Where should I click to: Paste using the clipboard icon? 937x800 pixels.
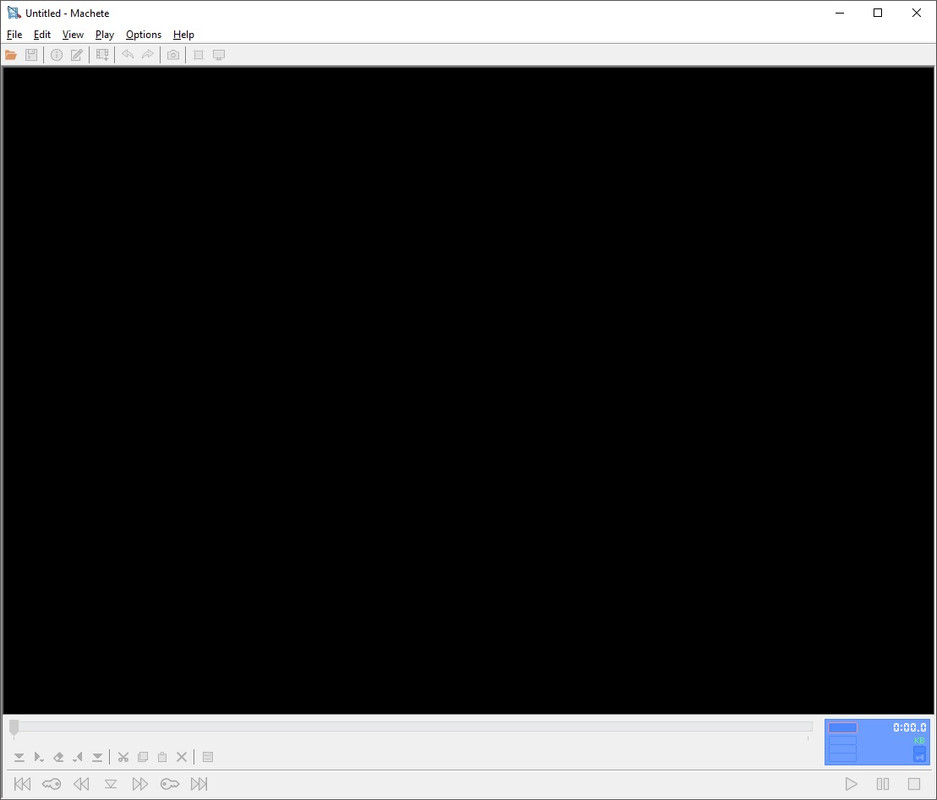pyautogui.click(x=162, y=757)
